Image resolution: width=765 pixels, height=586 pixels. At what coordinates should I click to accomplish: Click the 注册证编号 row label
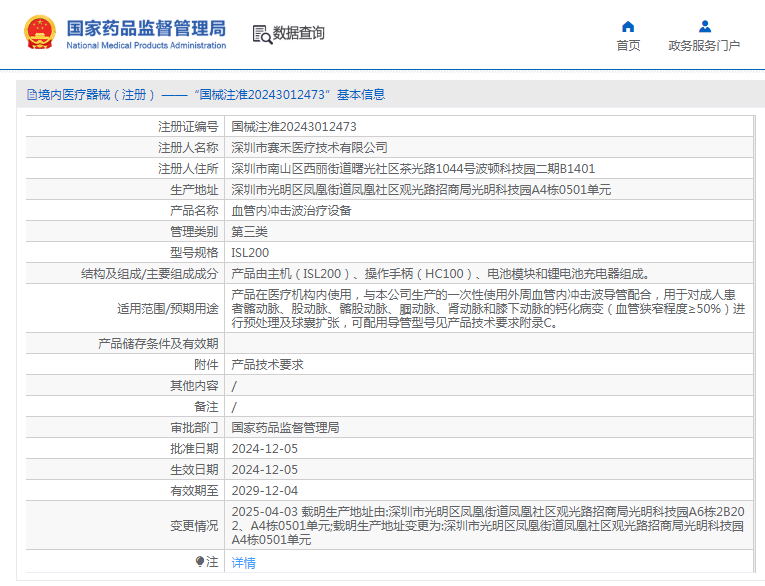pyautogui.click(x=188, y=127)
